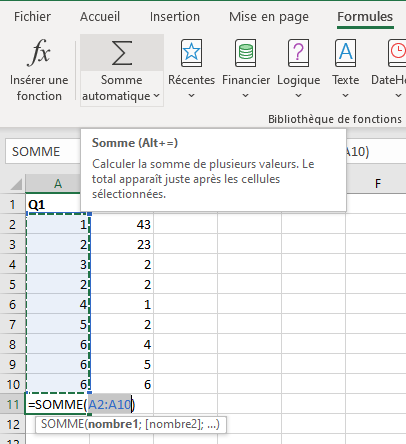
Task: Expand the Financier dropdown chevron
Action: tap(246, 96)
